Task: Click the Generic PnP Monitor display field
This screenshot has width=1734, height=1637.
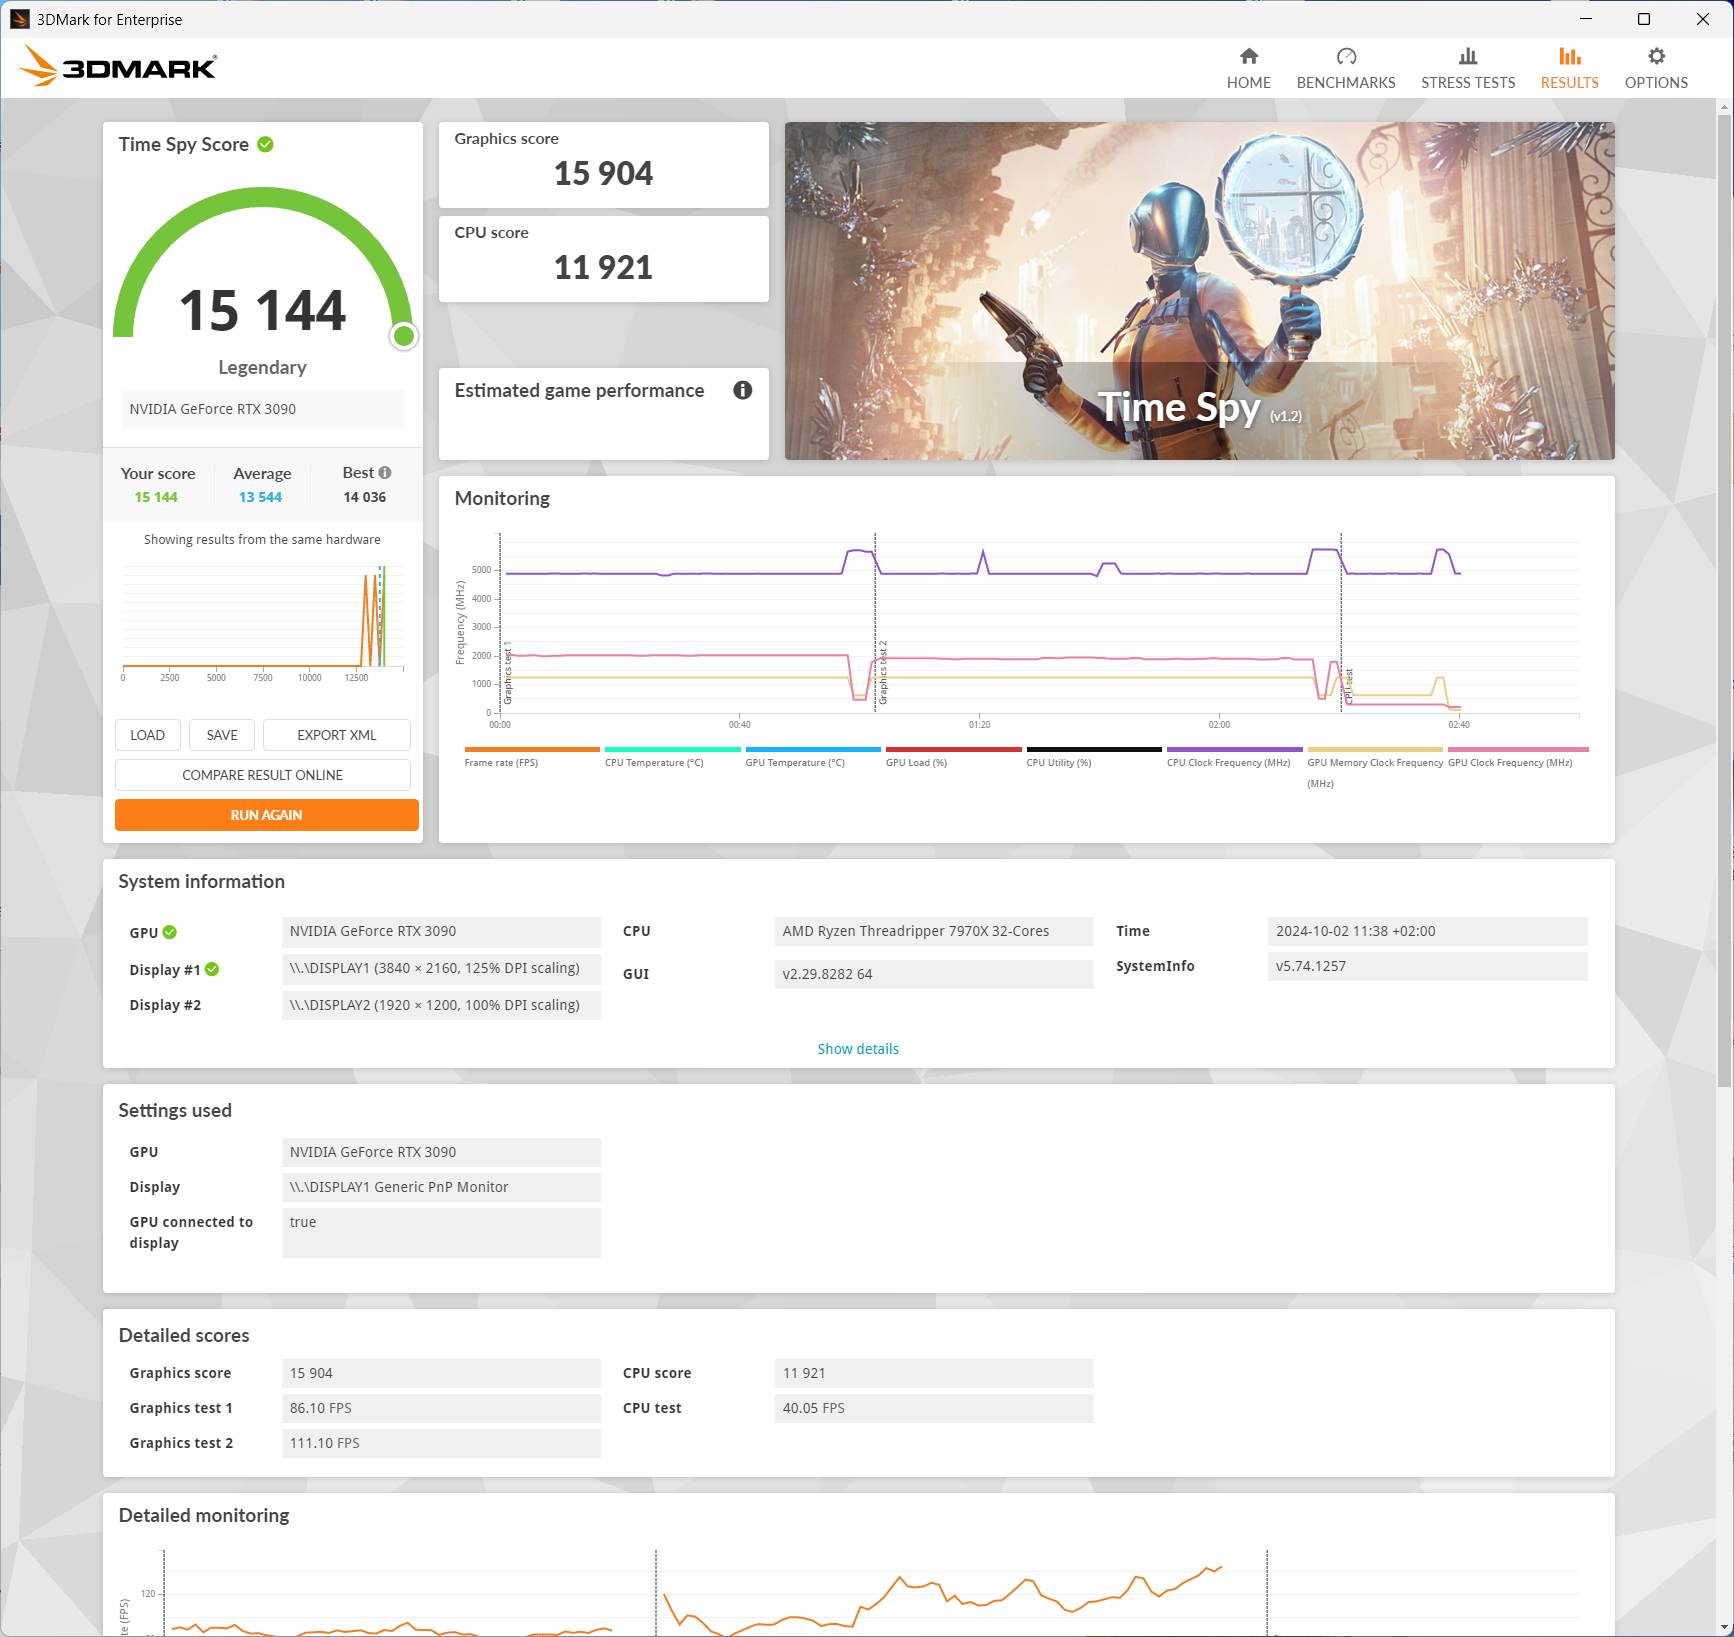Action: pos(441,1187)
